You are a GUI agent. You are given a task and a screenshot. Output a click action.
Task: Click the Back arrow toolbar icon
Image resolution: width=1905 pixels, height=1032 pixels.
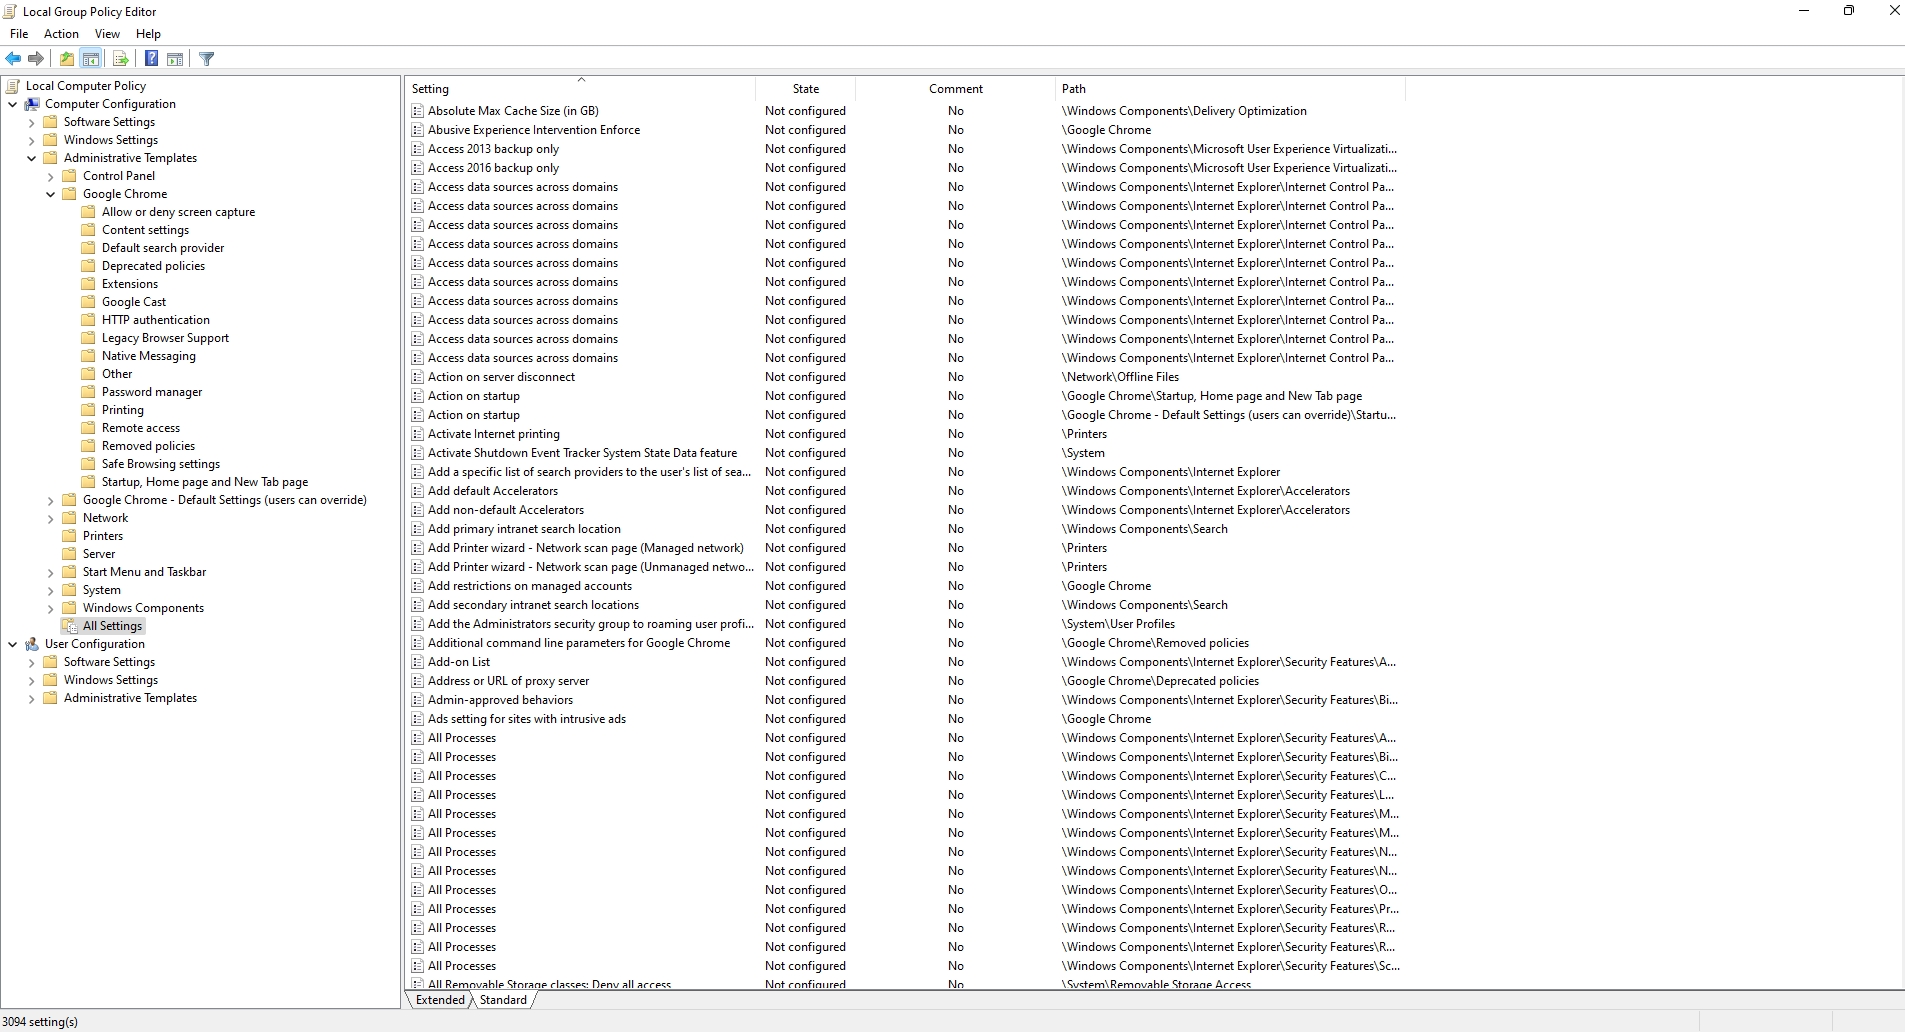13,59
